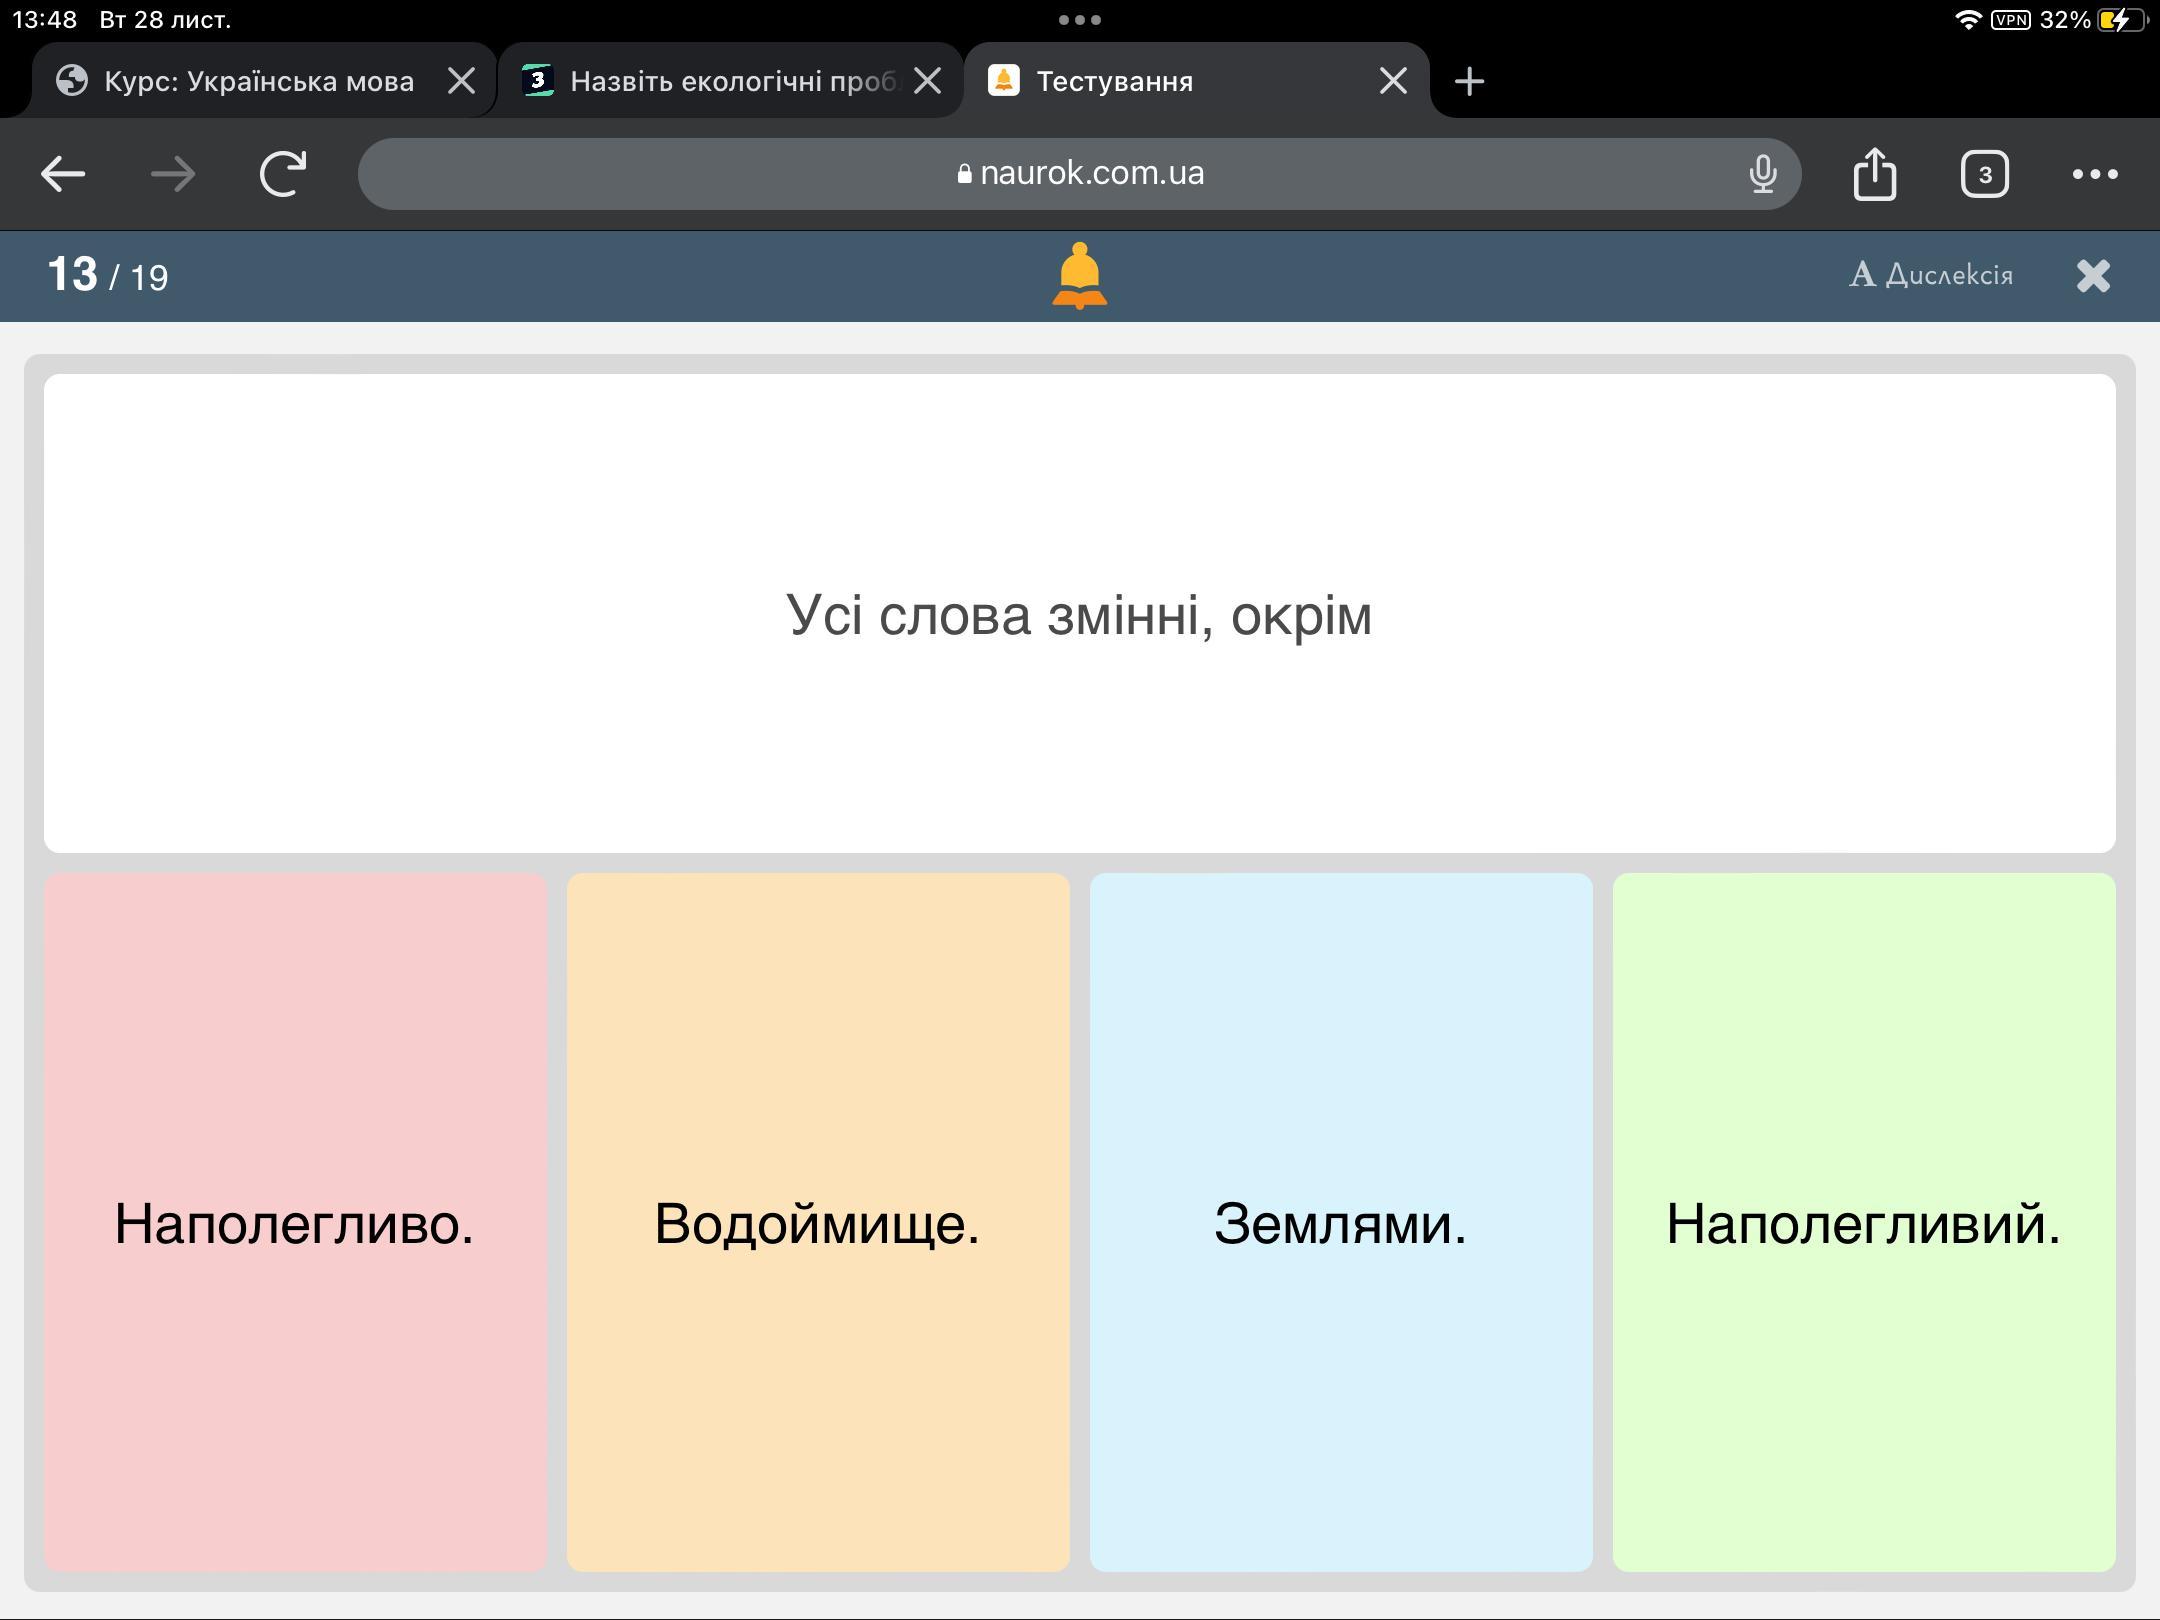Select the green answer Наполегливий.
2160x1620 pixels.
pos(1864,1222)
